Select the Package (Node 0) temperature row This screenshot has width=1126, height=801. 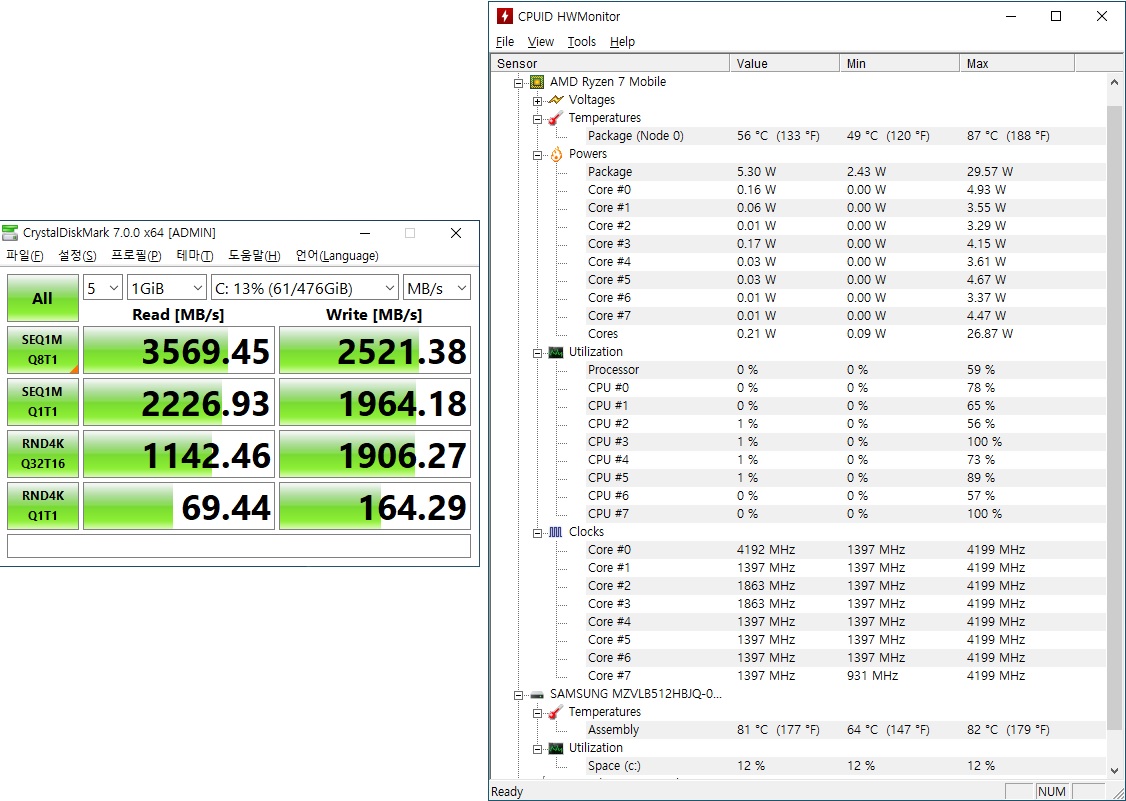point(845,136)
